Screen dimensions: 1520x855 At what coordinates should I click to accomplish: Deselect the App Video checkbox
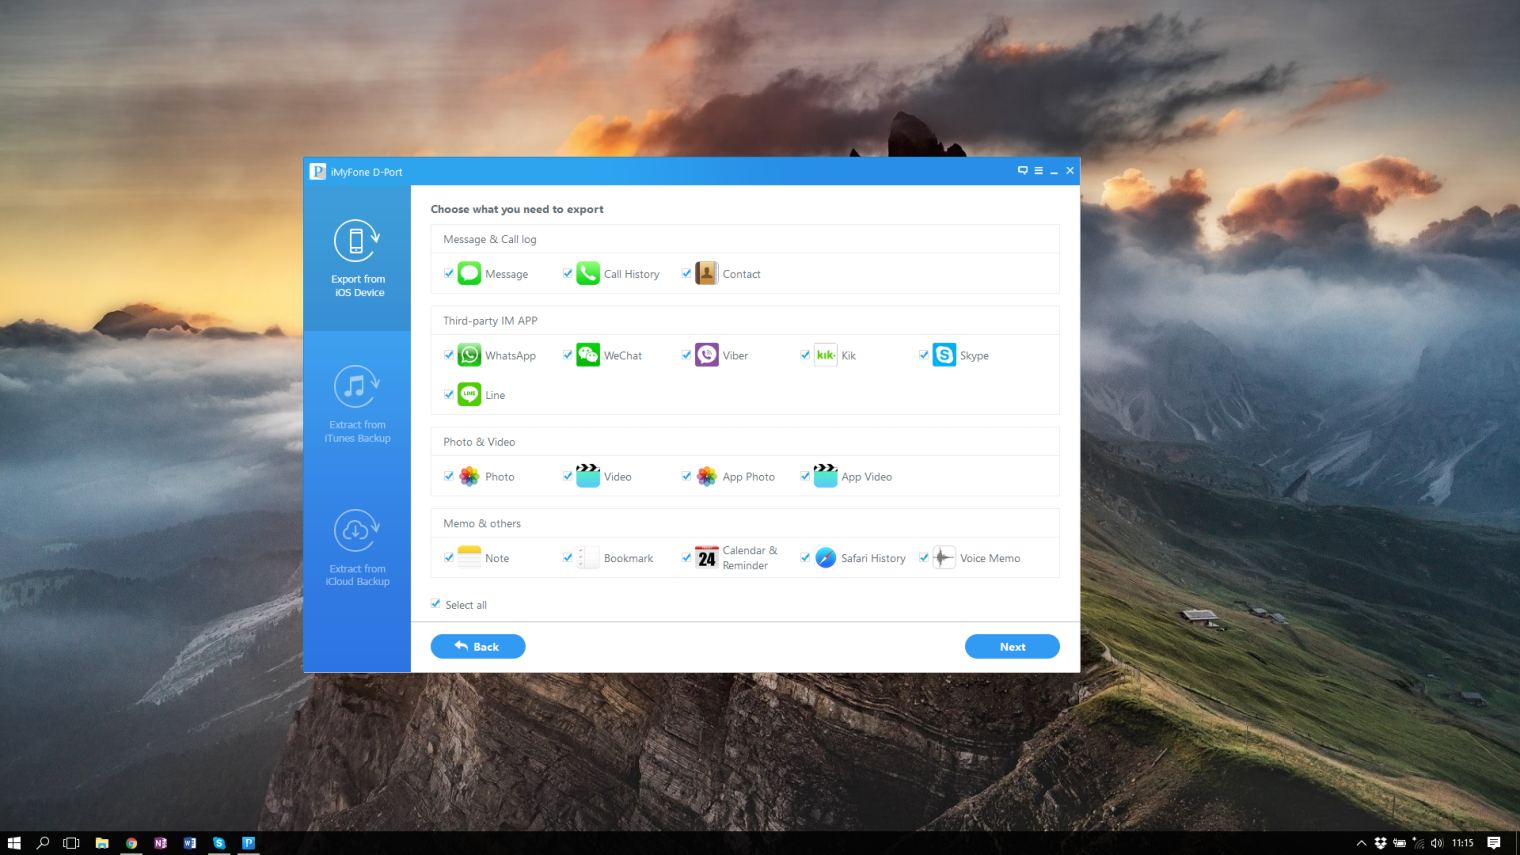pyautogui.click(x=805, y=476)
